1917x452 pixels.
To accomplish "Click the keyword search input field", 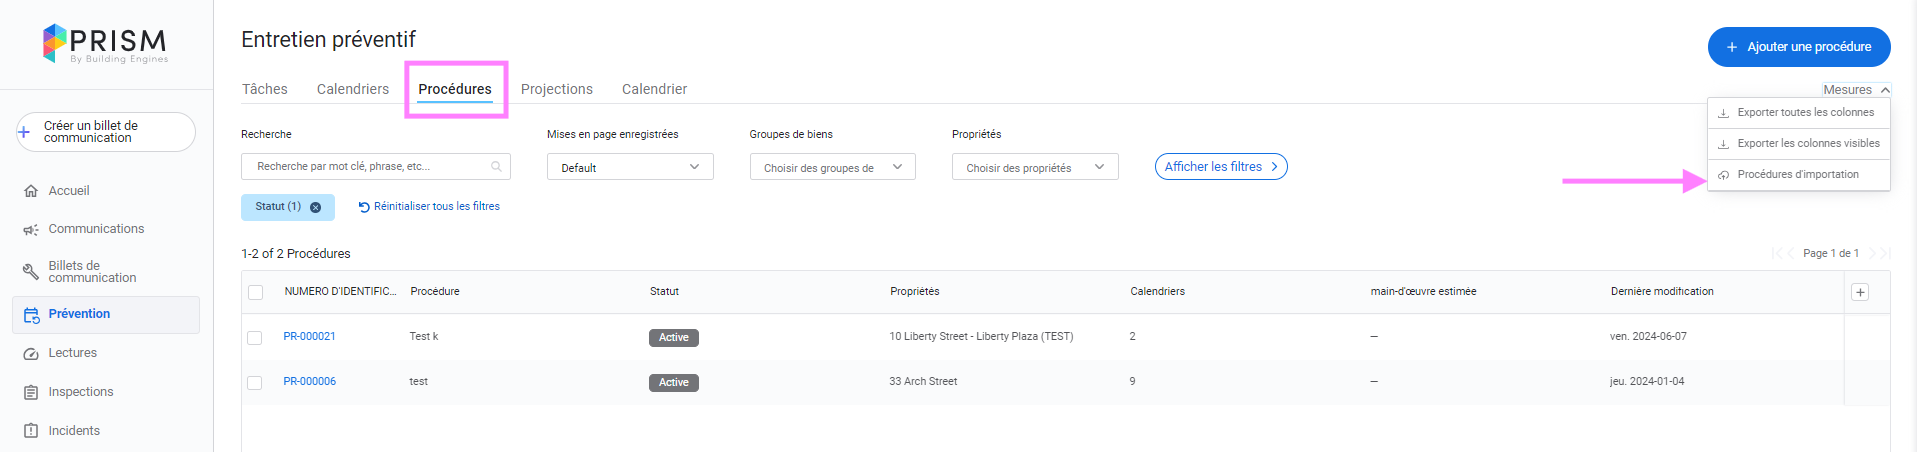I will [x=370, y=167].
